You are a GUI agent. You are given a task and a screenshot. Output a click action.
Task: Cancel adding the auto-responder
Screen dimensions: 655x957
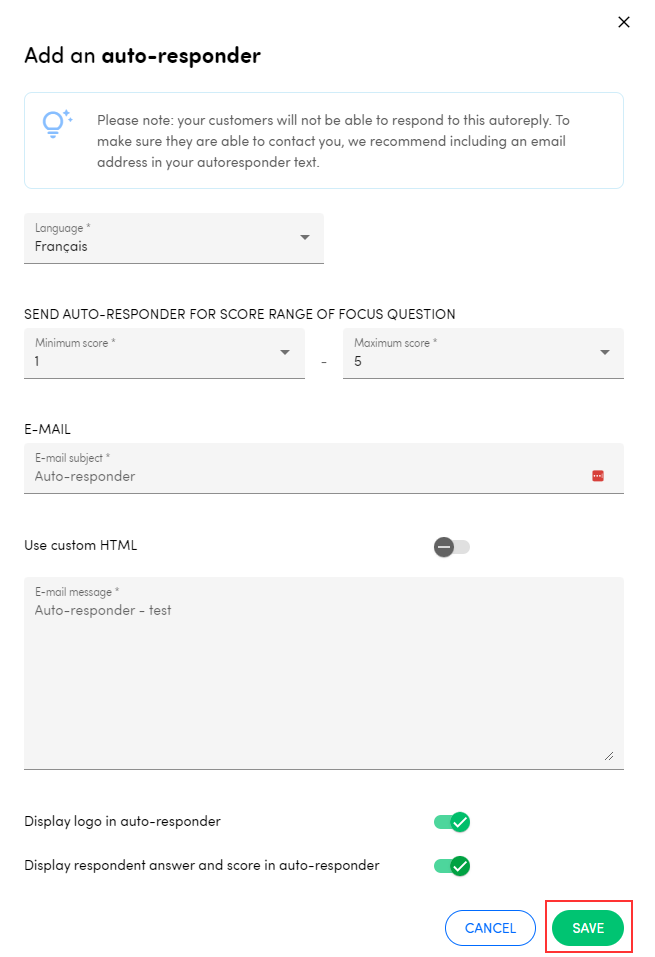491,928
